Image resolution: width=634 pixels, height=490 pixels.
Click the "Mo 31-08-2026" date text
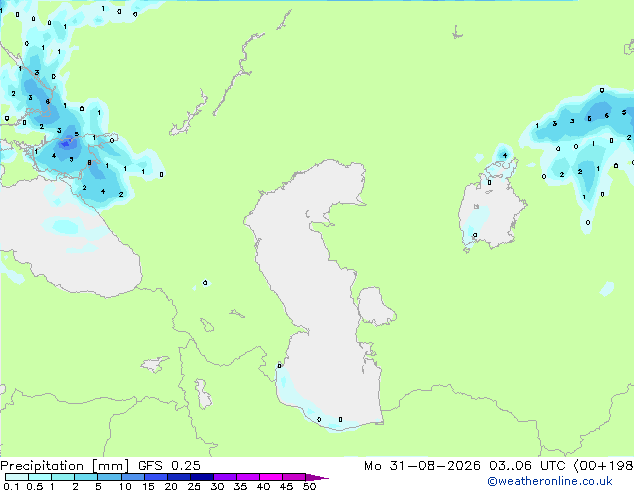[422, 466]
